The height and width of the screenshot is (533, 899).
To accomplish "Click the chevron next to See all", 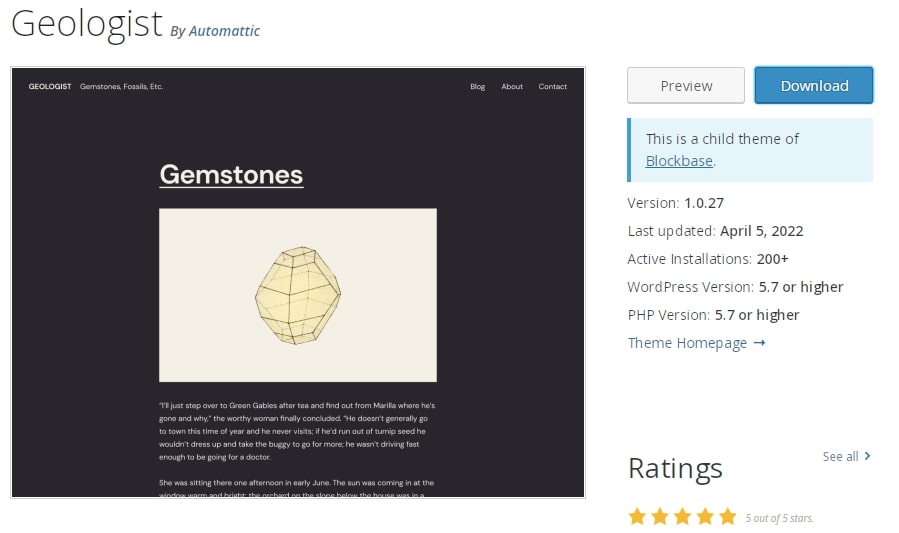I will pyautogui.click(x=867, y=456).
